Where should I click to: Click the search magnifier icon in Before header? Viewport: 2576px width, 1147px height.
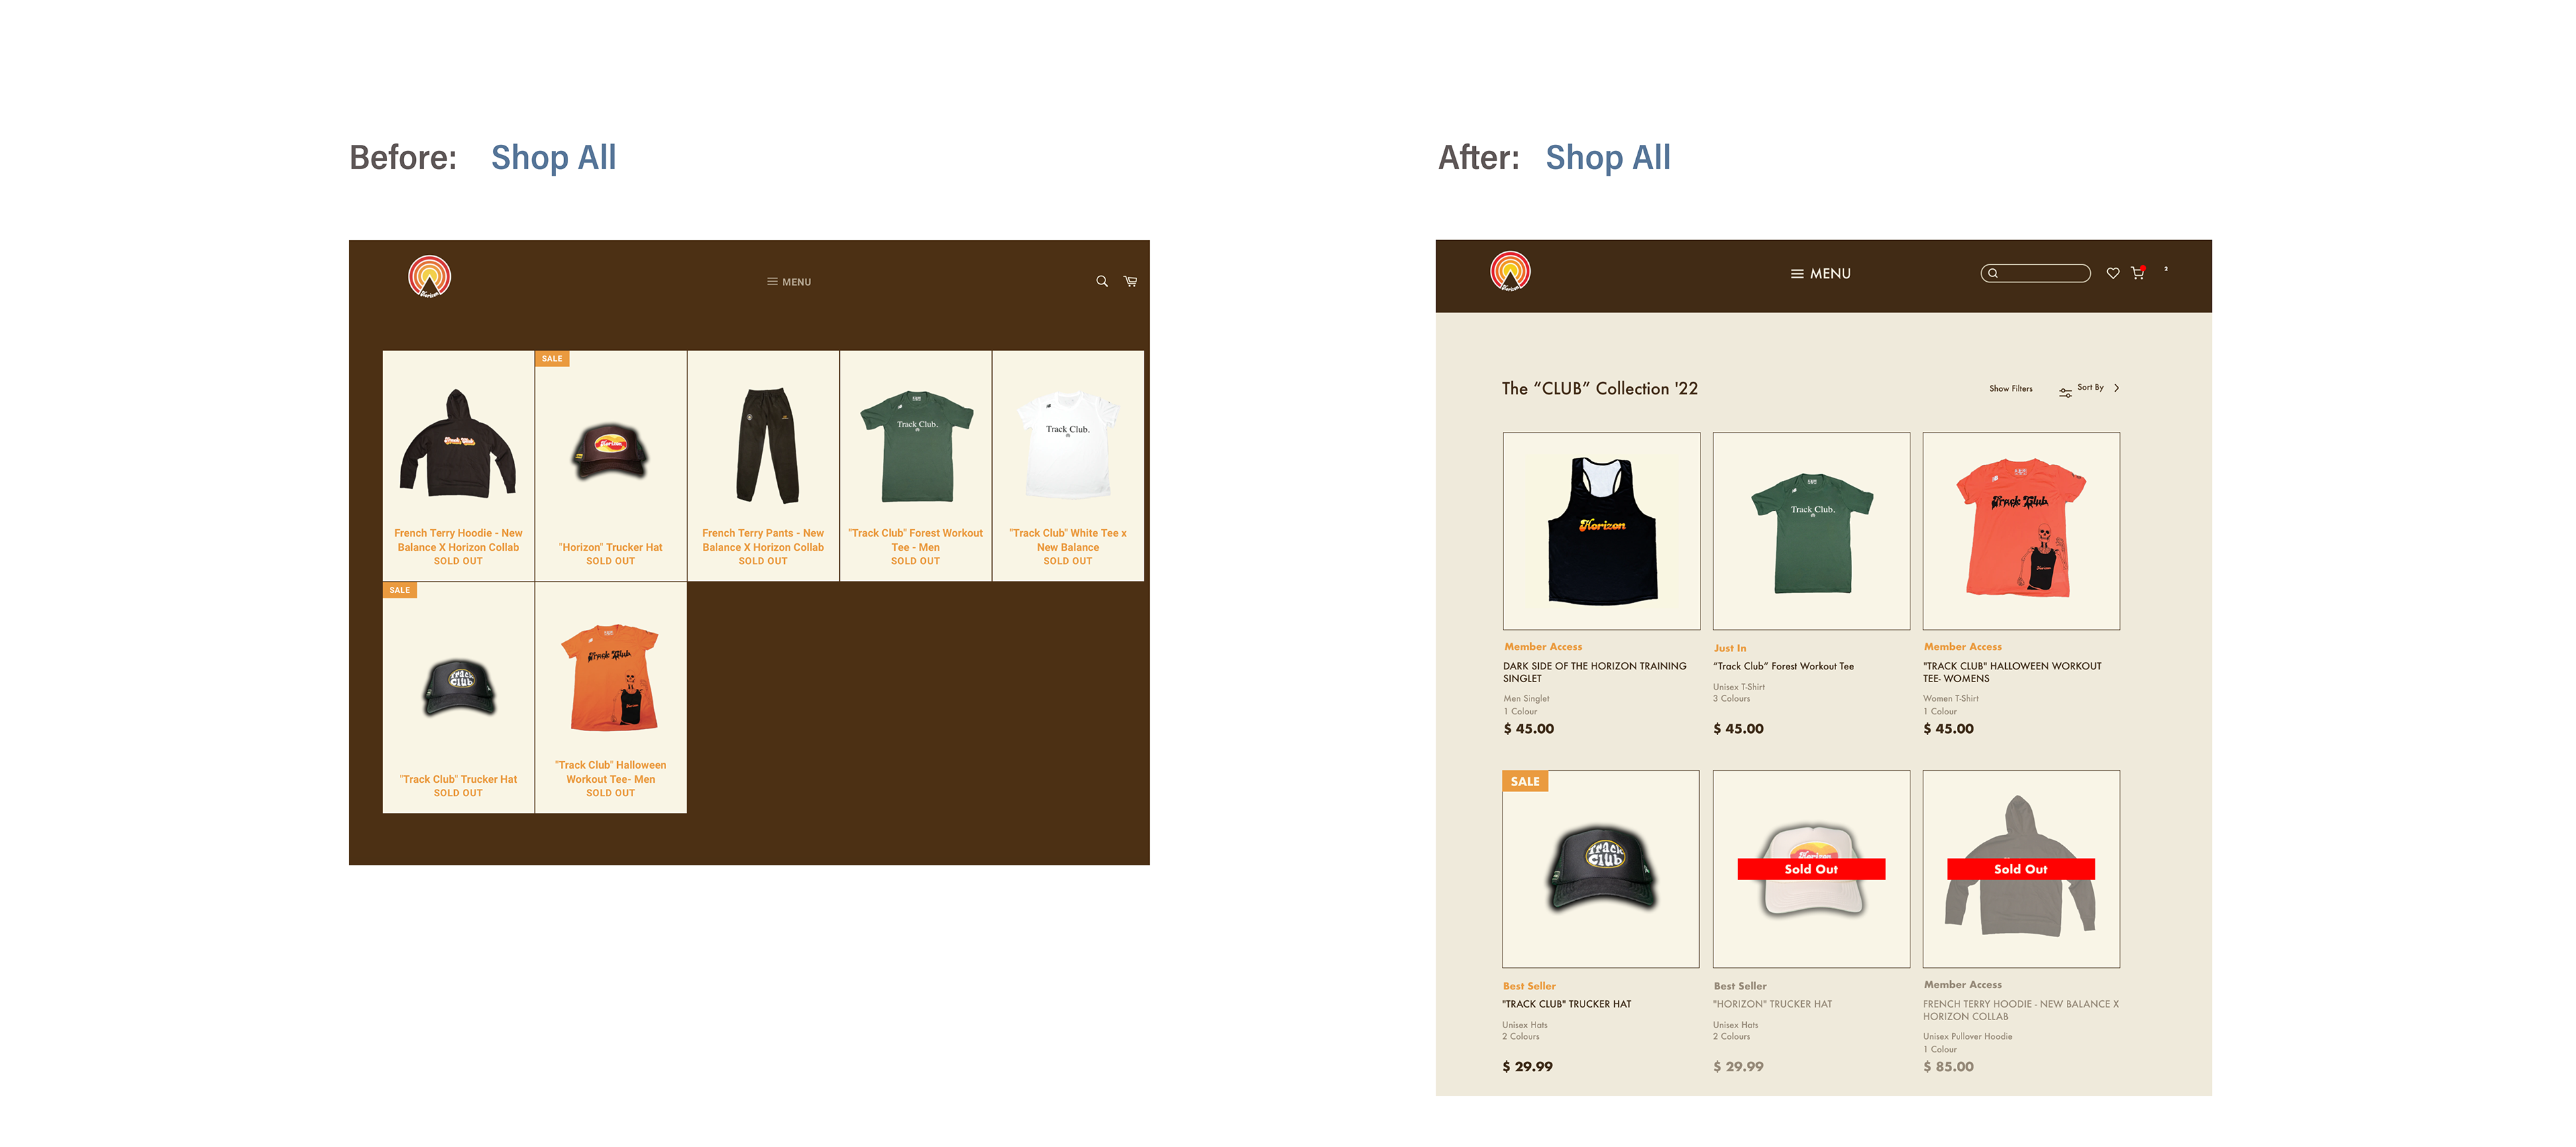pyautogui.click(x=1101, y=281)
